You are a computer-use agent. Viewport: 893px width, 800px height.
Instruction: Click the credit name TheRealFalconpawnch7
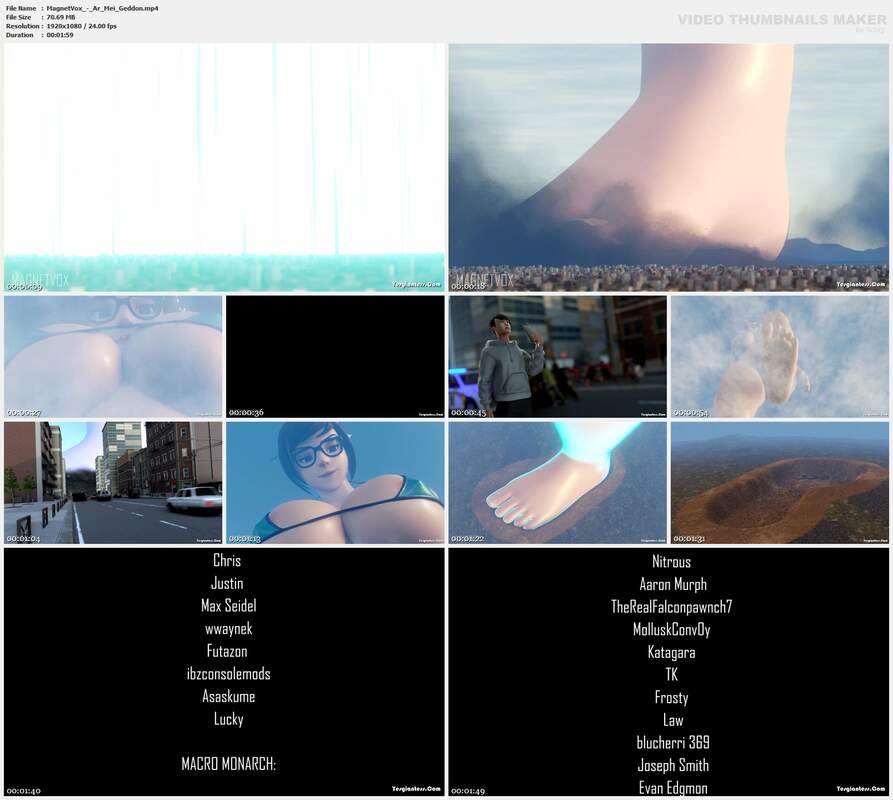tap(671, 607)
